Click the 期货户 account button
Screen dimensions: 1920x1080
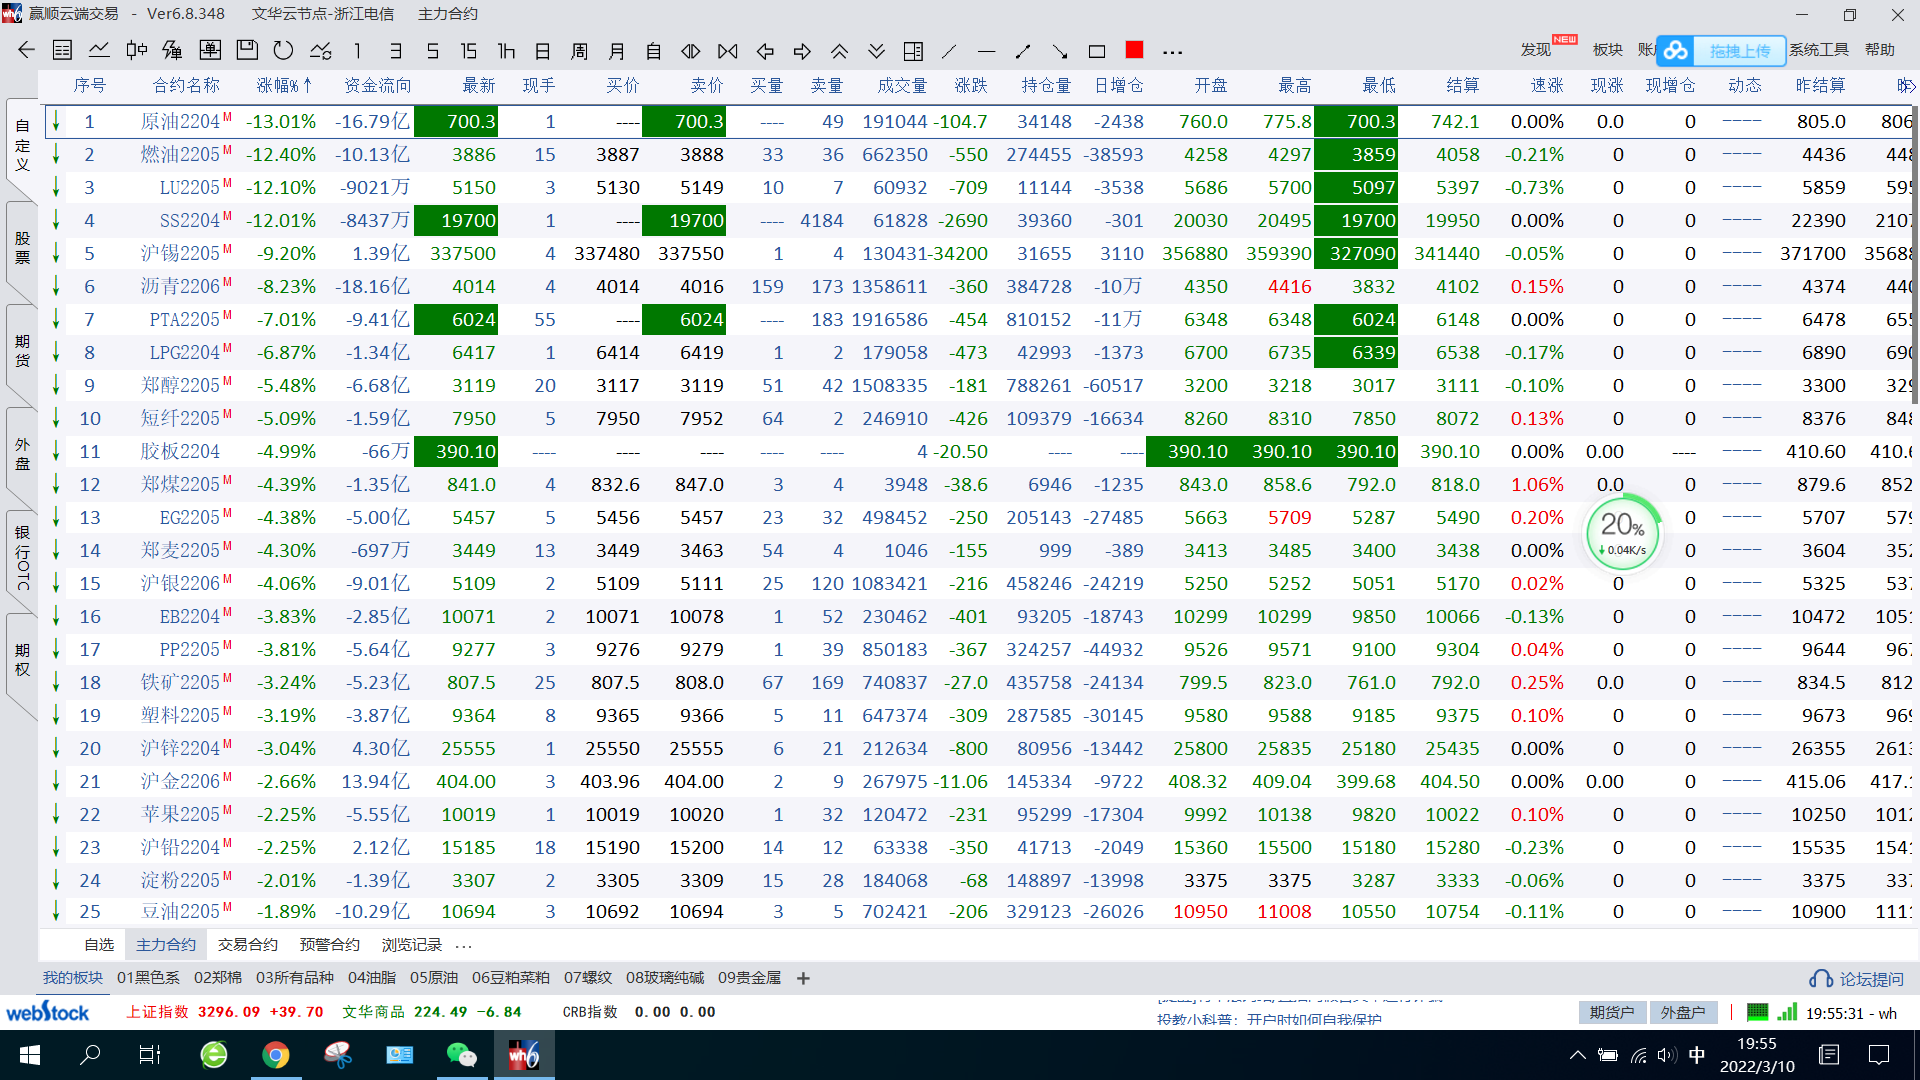[1612, 1012]
